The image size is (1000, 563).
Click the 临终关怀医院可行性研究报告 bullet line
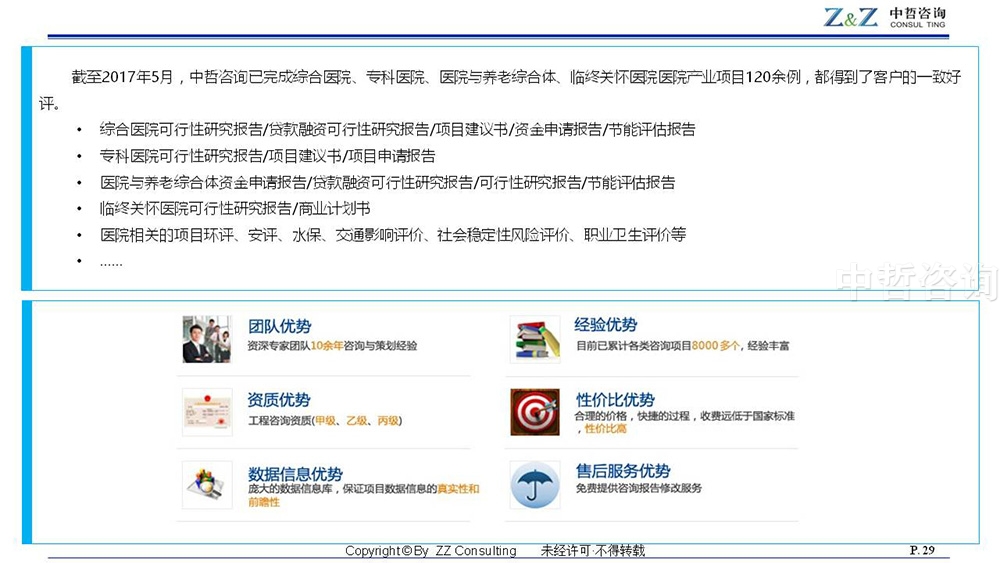coord(235,209)
